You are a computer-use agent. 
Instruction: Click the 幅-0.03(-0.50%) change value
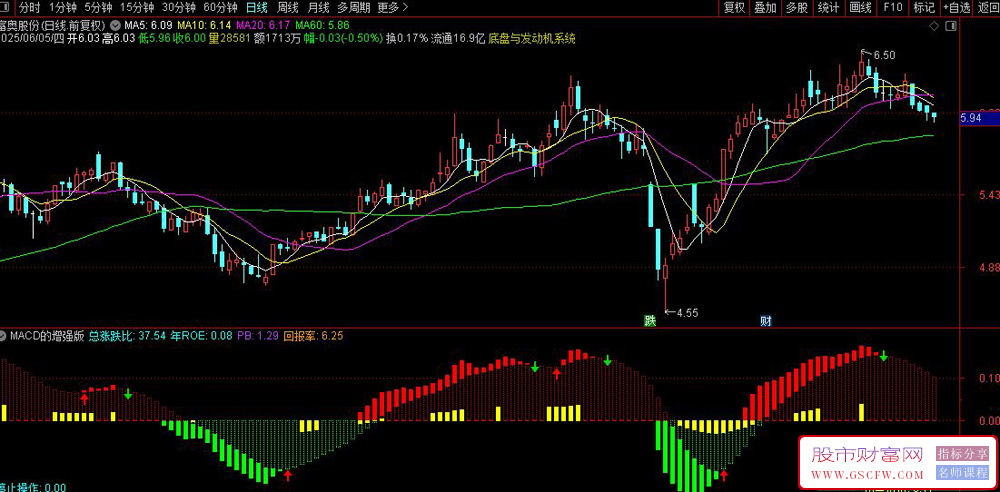pos(343,38)
